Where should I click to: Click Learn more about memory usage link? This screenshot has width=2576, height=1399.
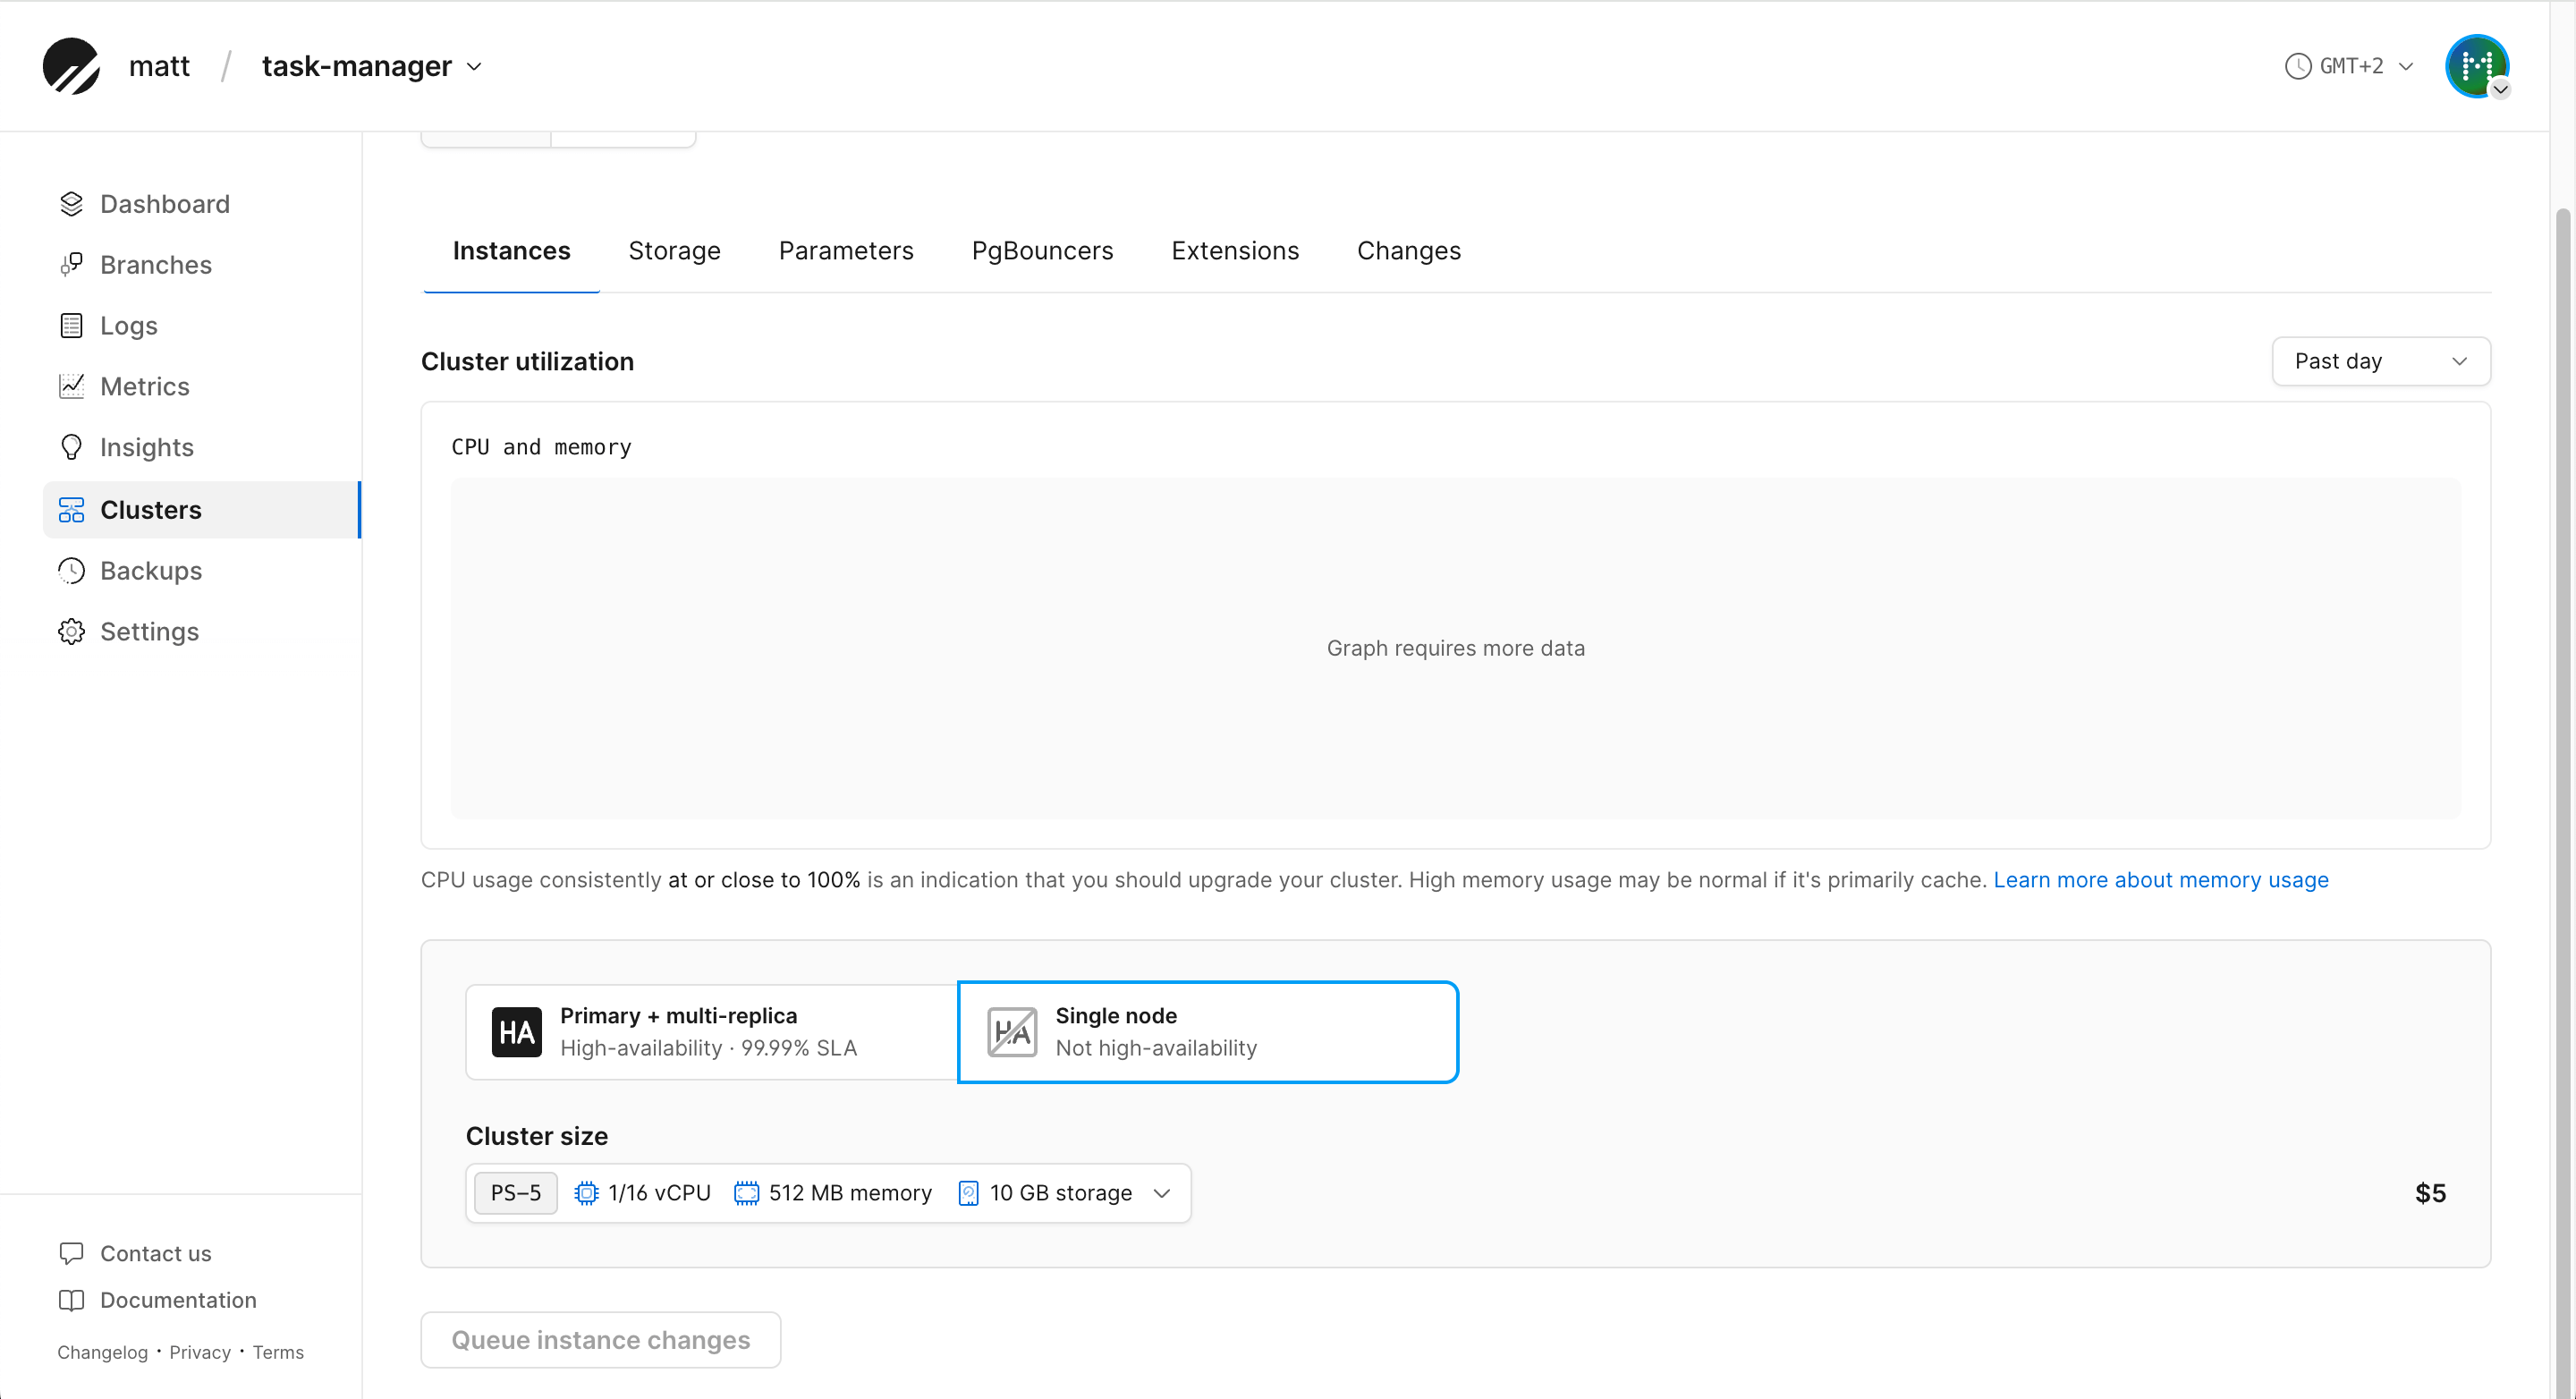tap(2160, 880)
